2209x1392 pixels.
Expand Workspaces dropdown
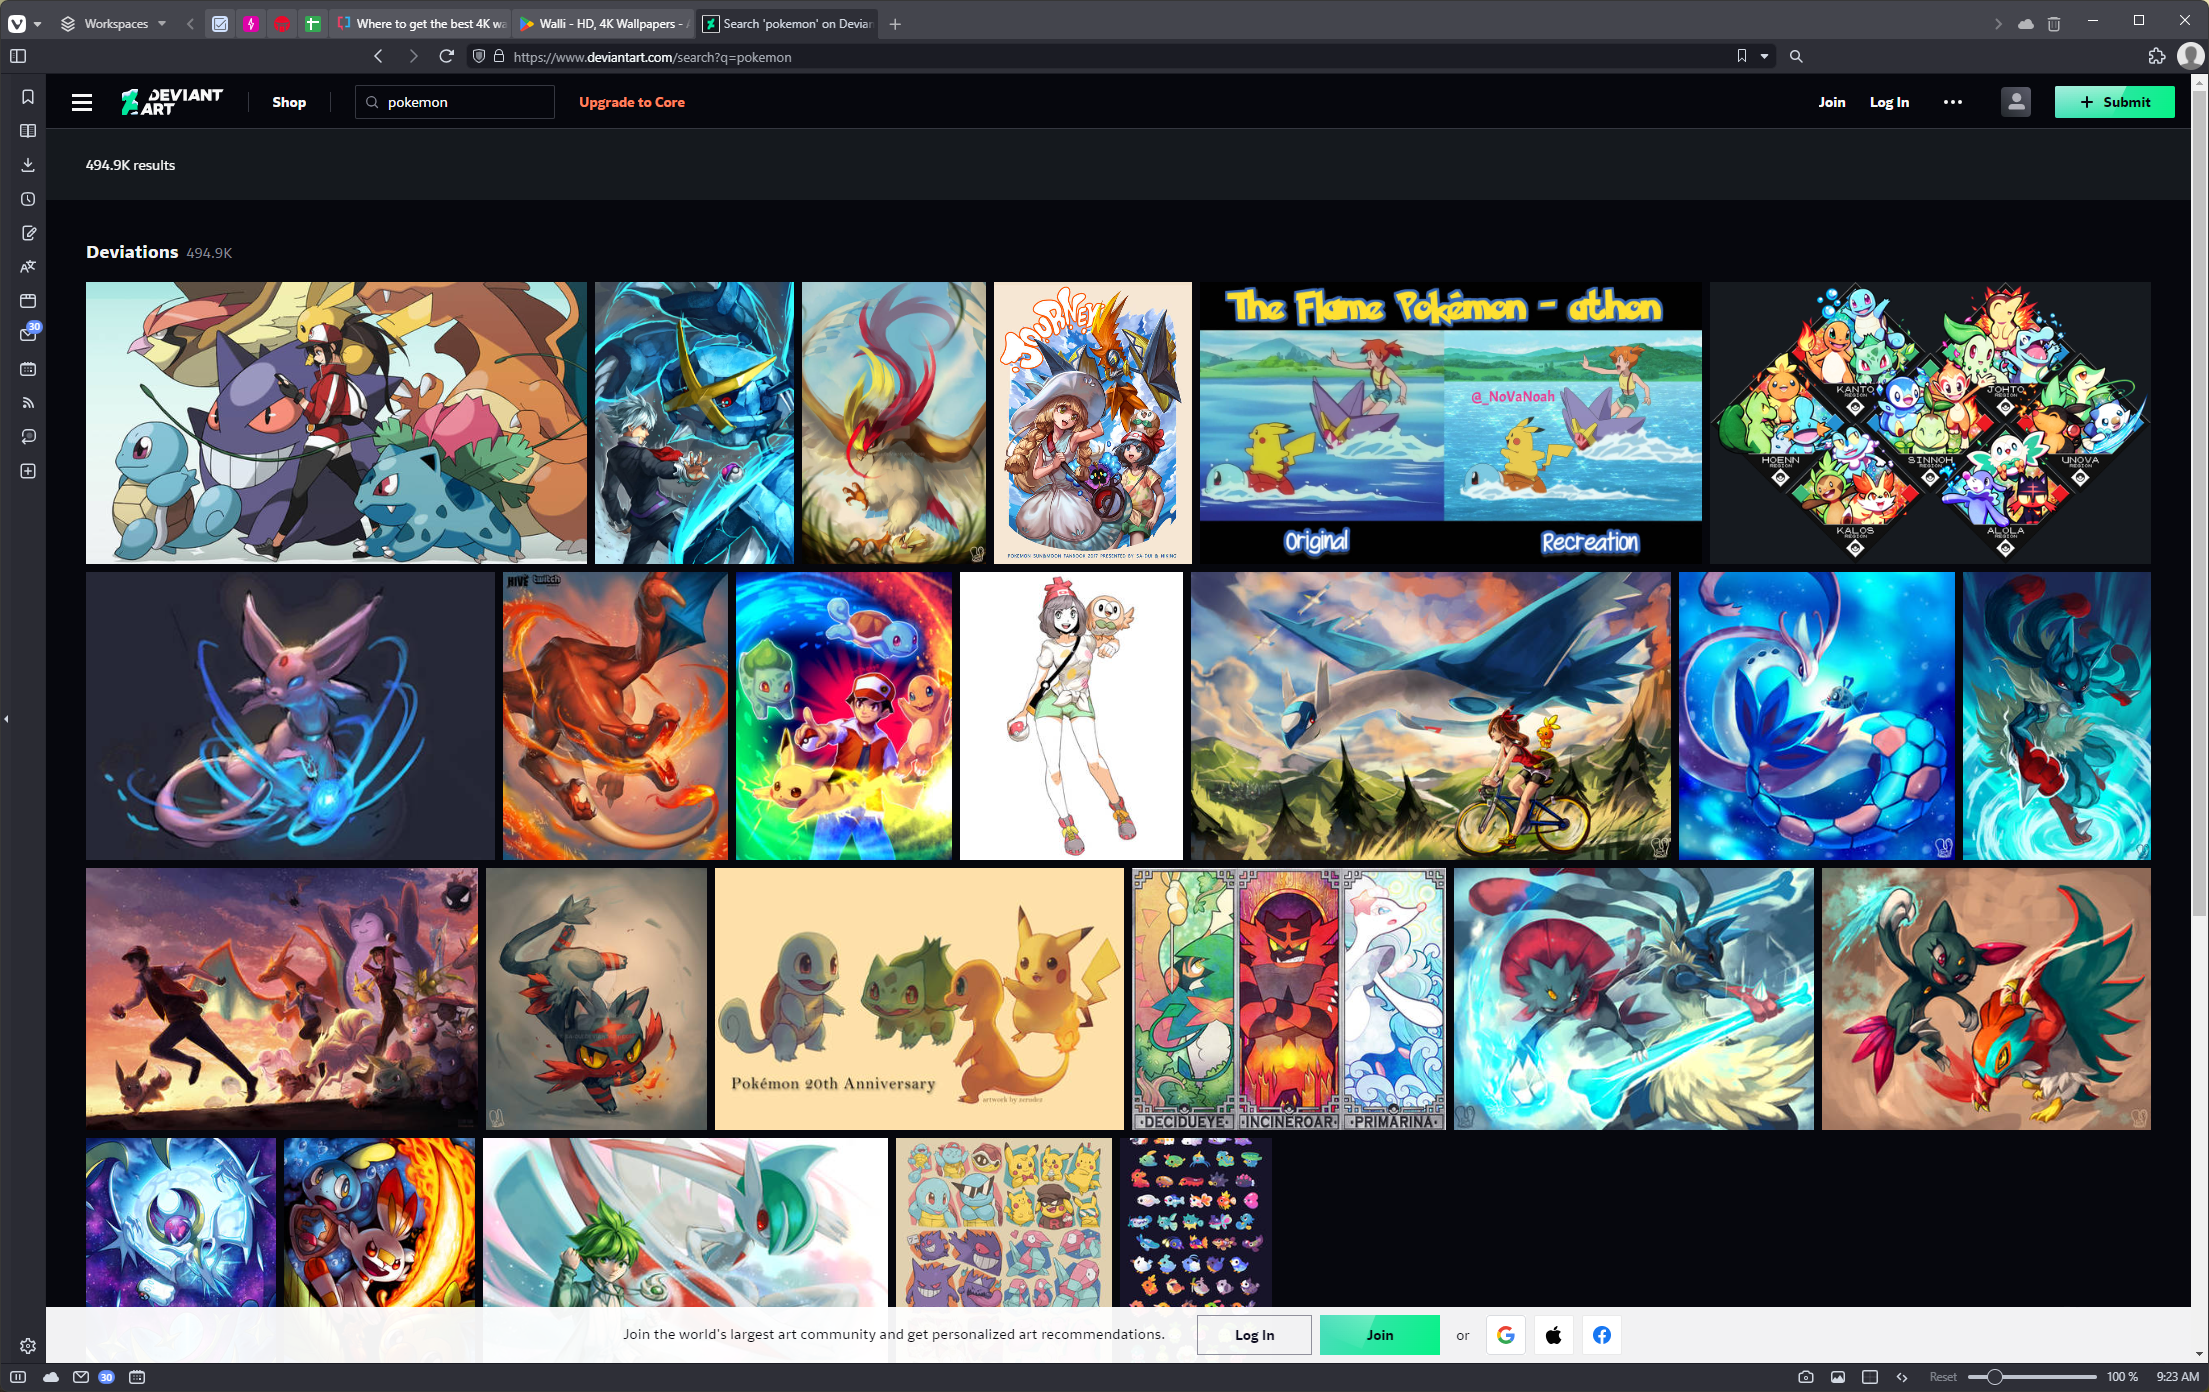point(113,23)
